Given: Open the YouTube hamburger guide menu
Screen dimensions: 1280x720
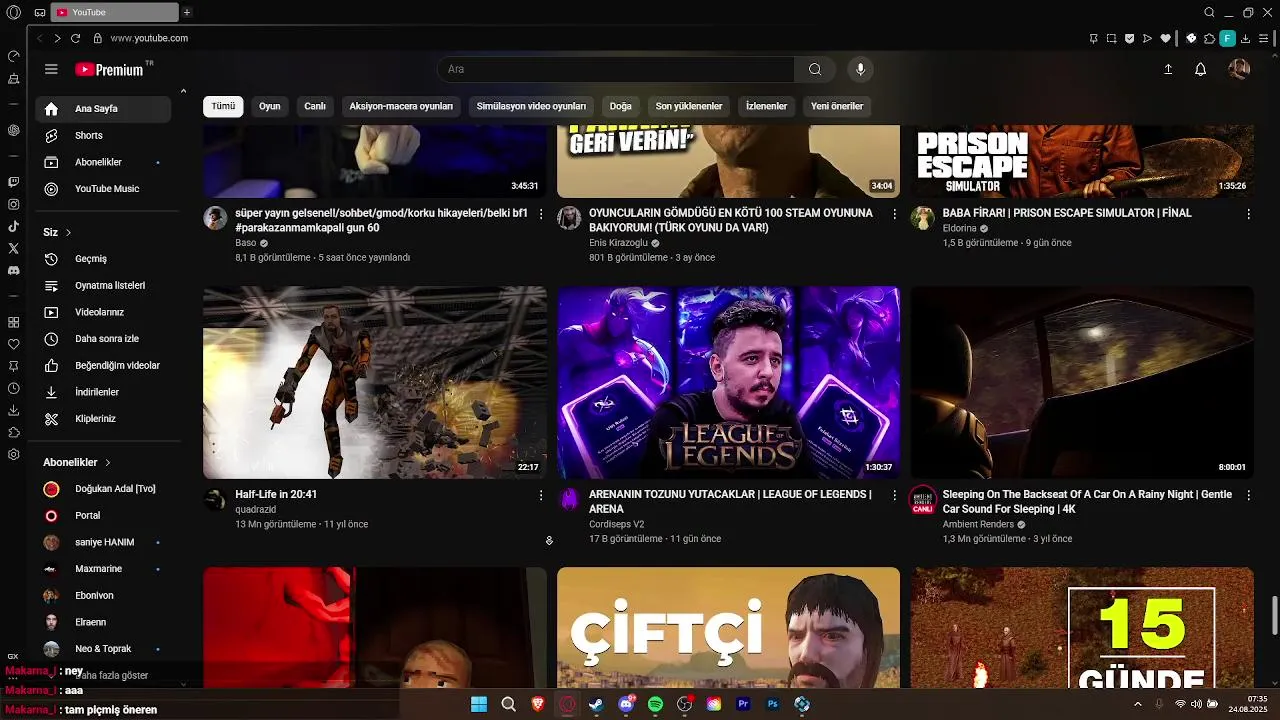Looking at the screenshot, I should [x=51, y=69].
